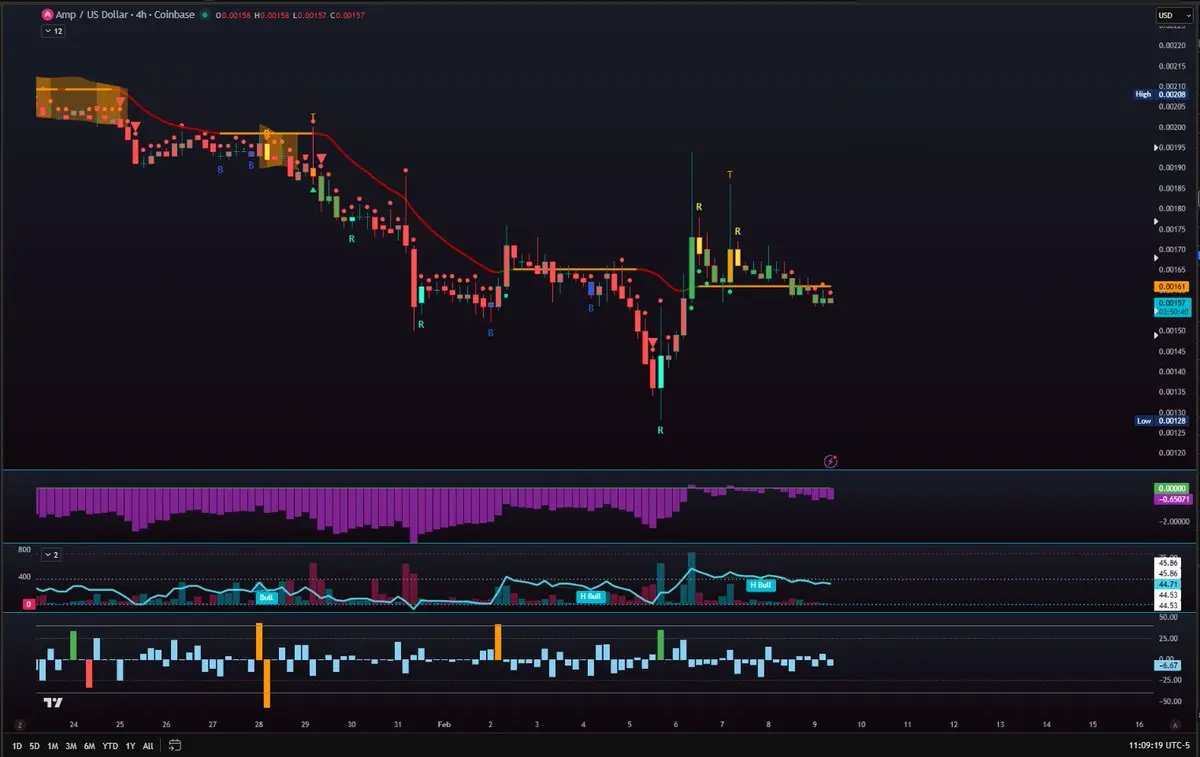Click the green 0.00000 value label
The width and height of the screenshot is (1200, 757).
[x=1170, y=487]
